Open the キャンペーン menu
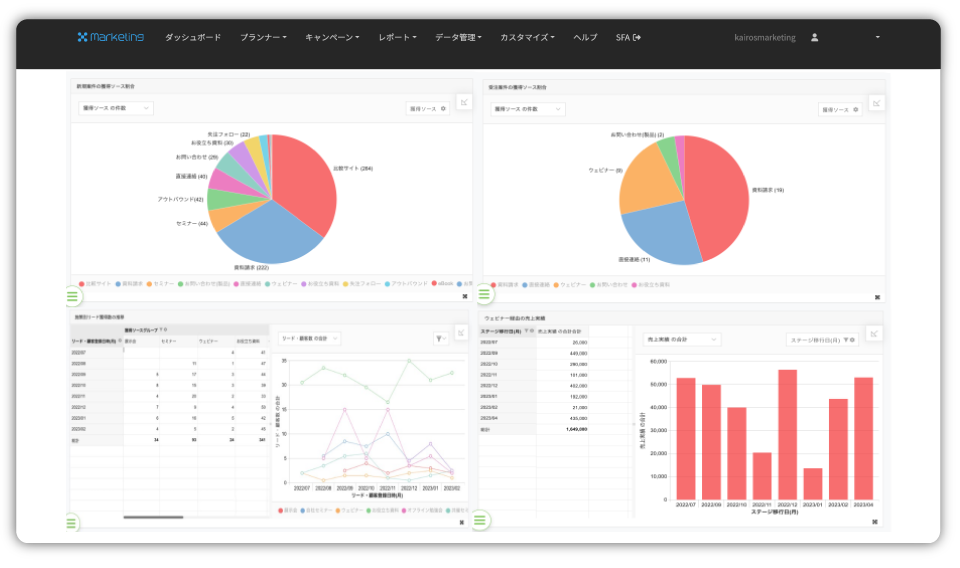The height and width of the screenshot is (568, 960). [332, 37]
